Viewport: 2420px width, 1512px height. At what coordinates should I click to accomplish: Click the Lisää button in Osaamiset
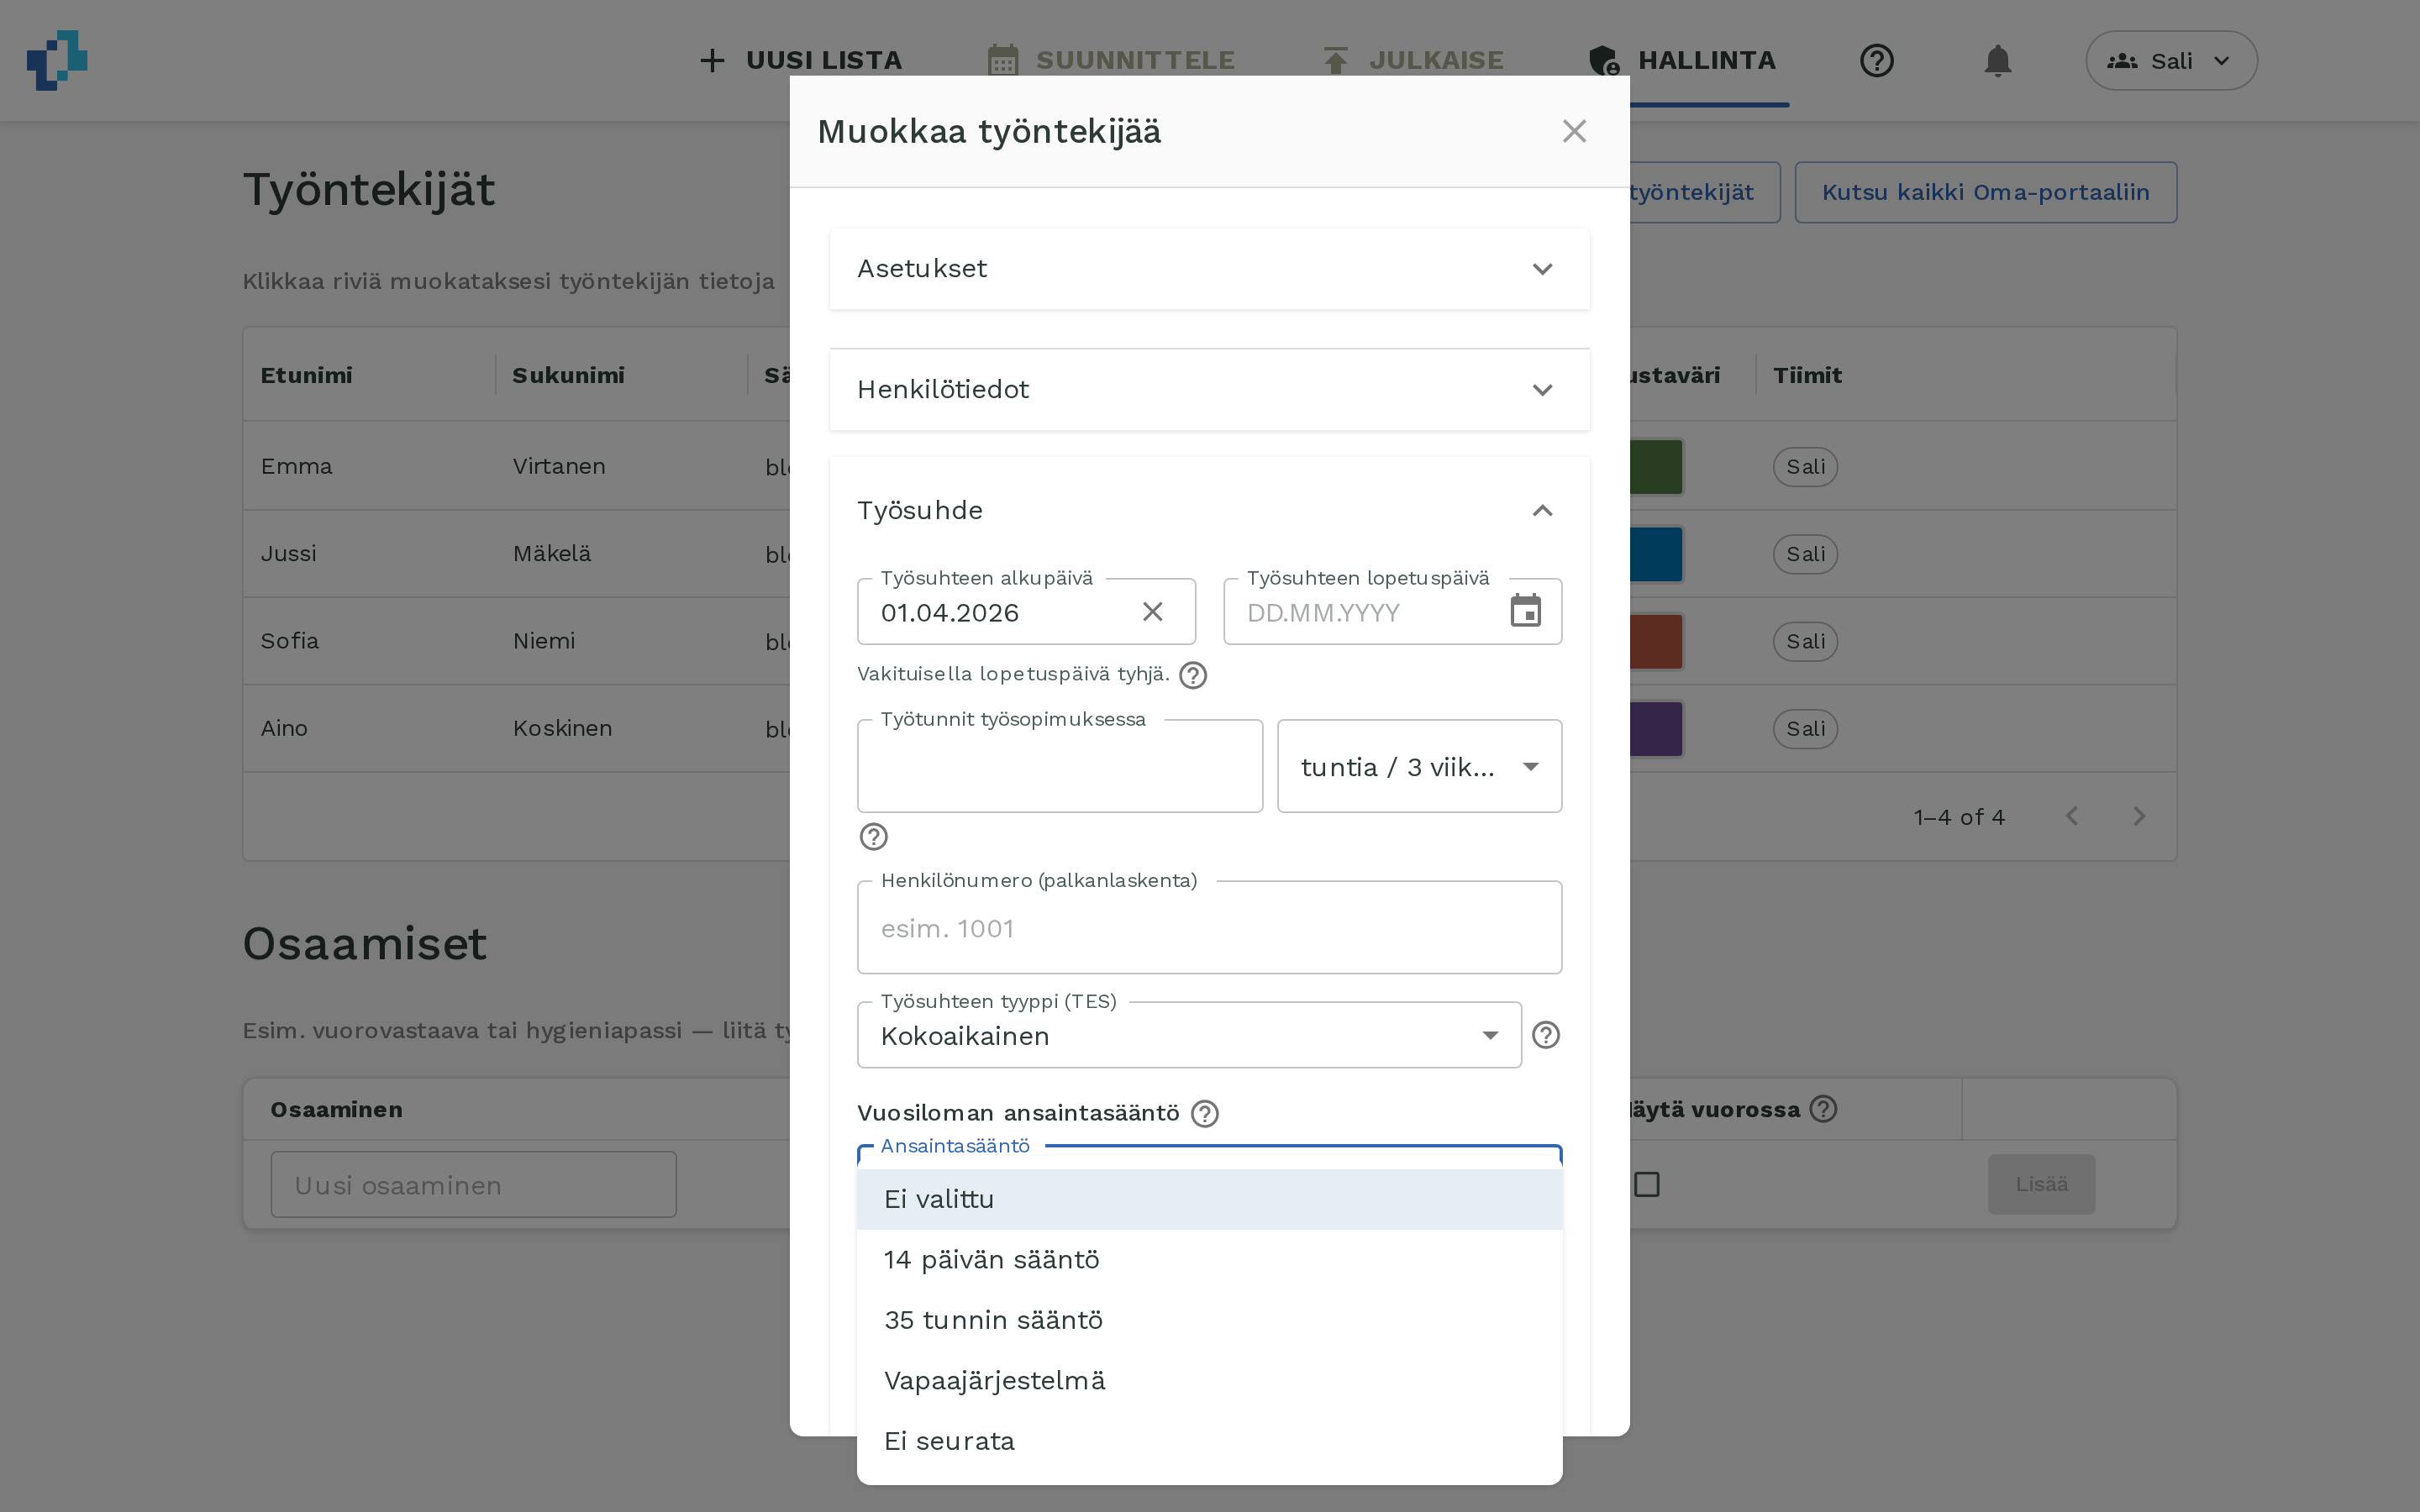(2041, 1184)
